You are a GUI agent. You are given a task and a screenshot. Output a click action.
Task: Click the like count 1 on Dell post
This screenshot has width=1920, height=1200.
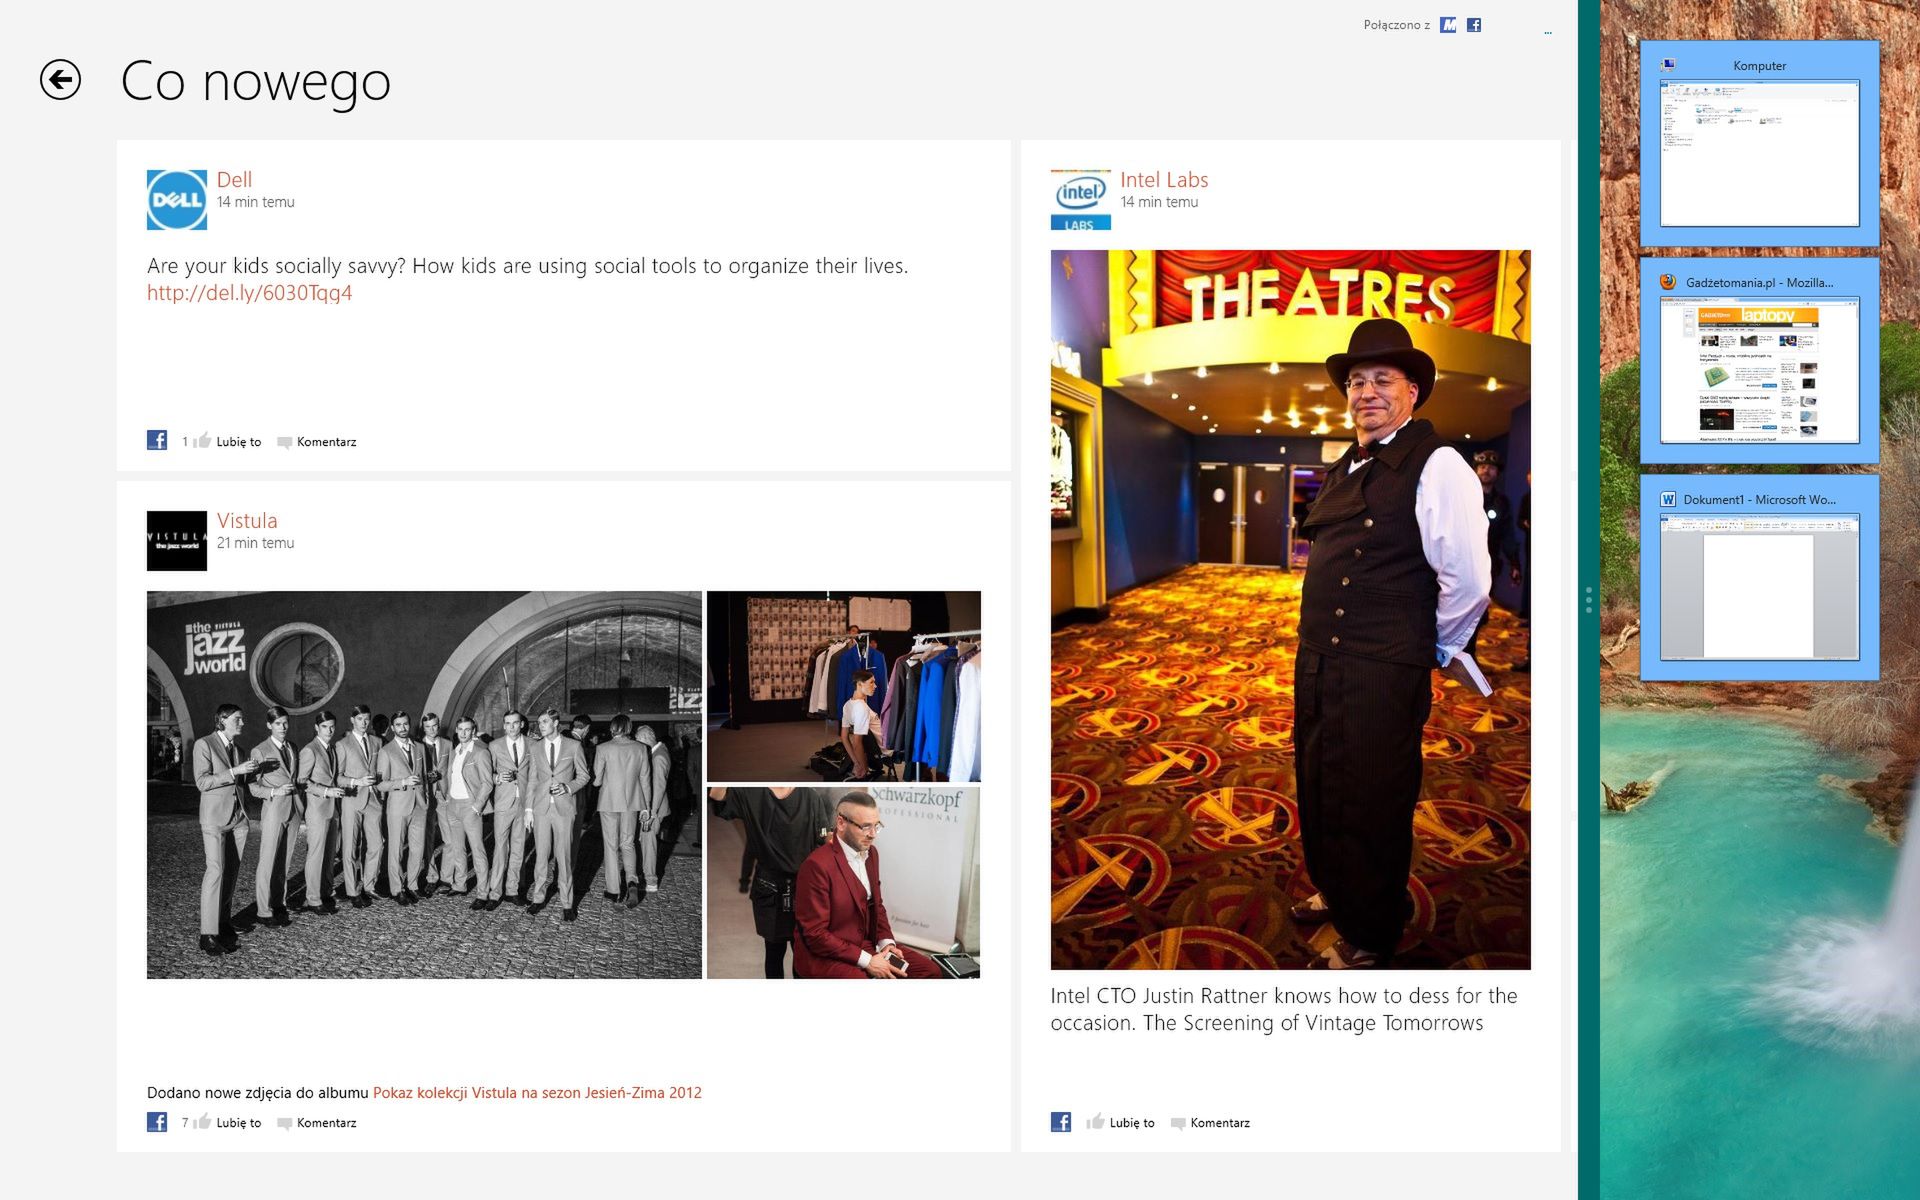click(185, 442)
